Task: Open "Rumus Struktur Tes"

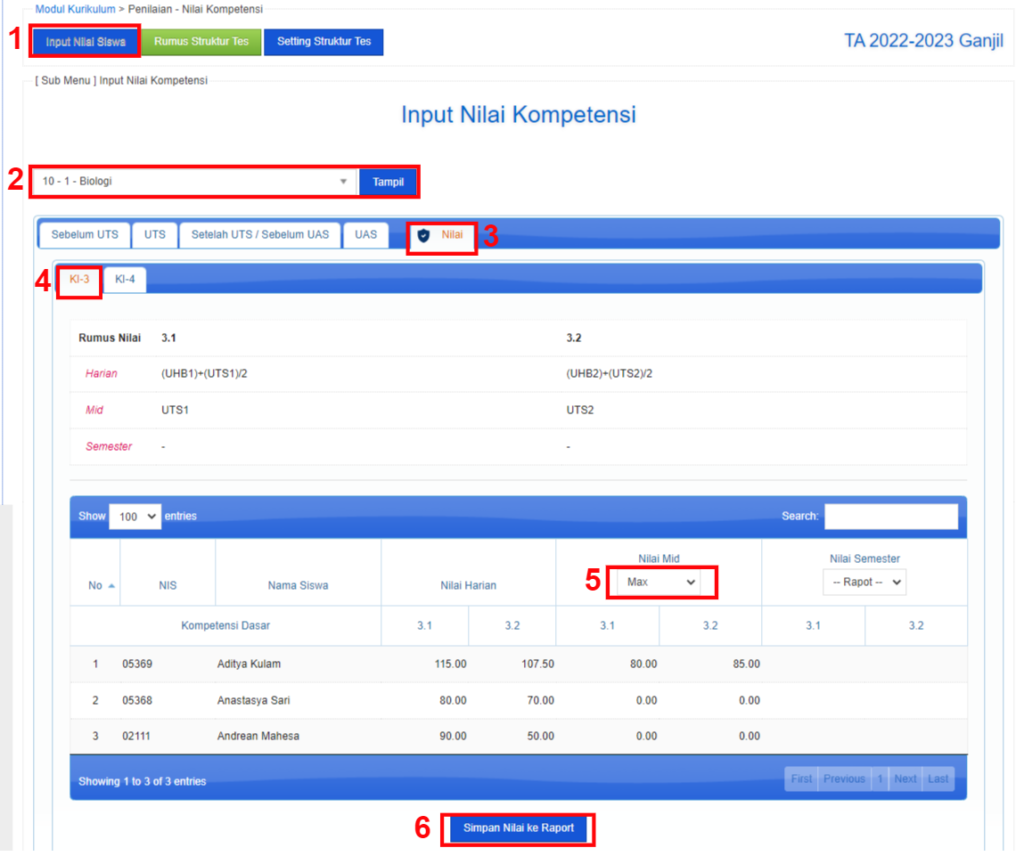Action: pos(201,42)
